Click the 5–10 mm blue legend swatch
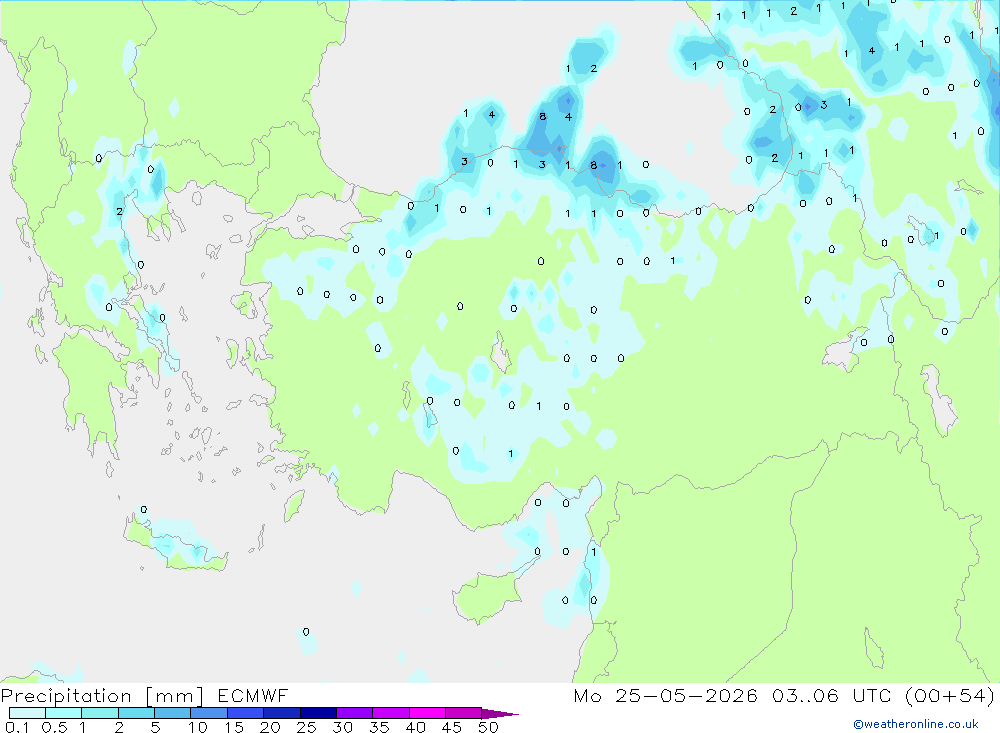1000x733 pixels. [173, 713]
